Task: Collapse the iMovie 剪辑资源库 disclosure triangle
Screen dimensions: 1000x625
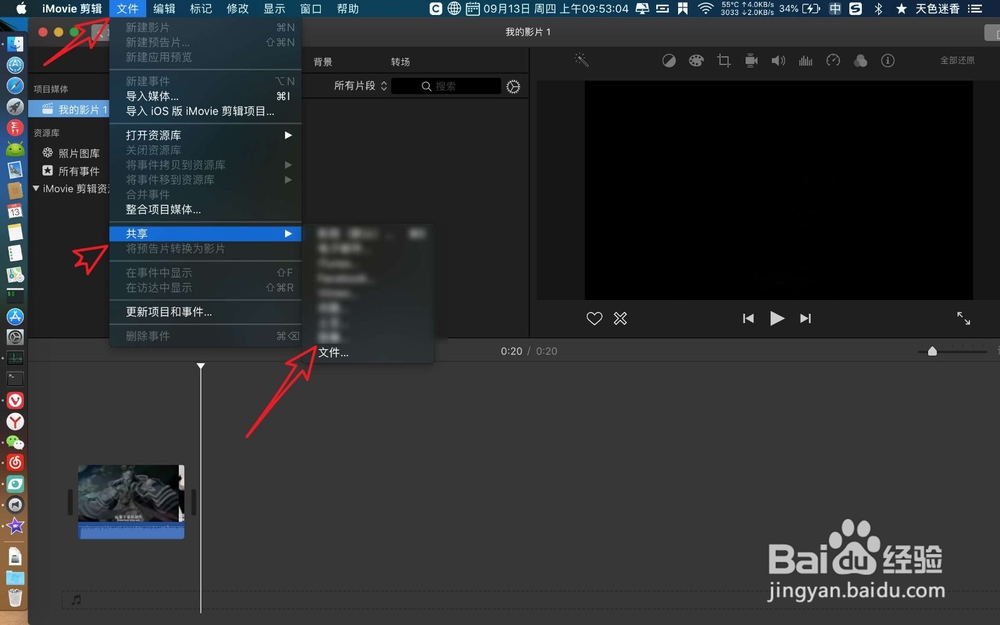Action: click(x=36, y=188)
